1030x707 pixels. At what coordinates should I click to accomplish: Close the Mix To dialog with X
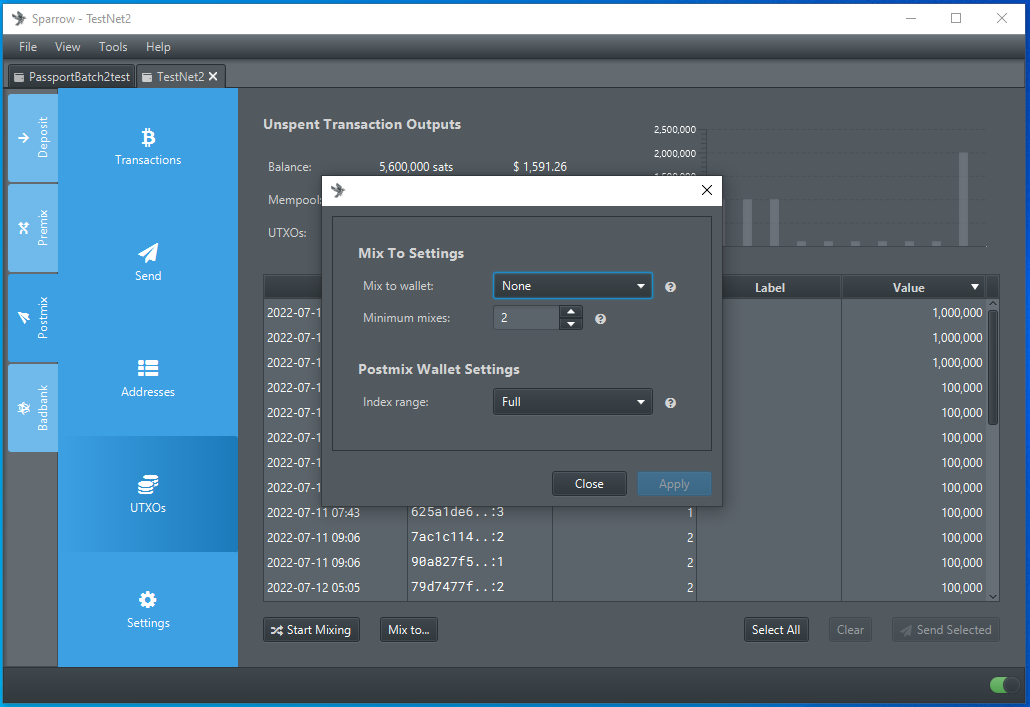point(707,190)
